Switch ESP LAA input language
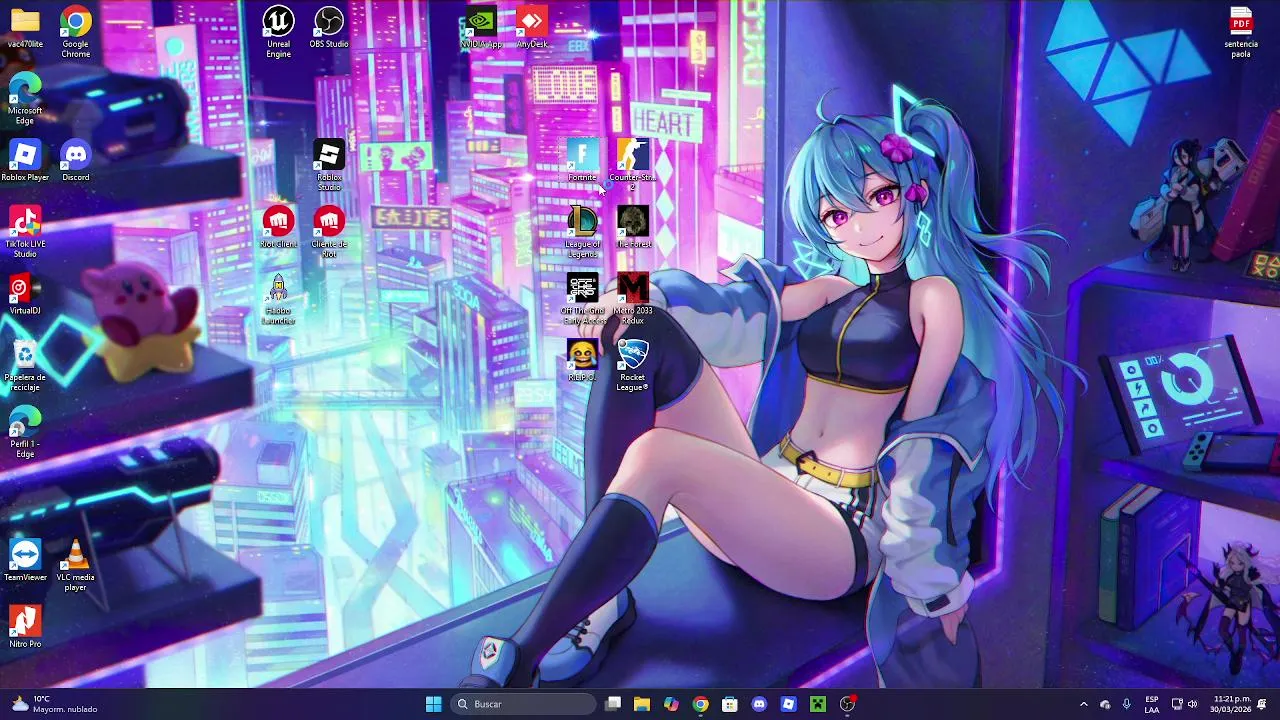Viewport: 1280px width, 720px height. (1152, 704)
